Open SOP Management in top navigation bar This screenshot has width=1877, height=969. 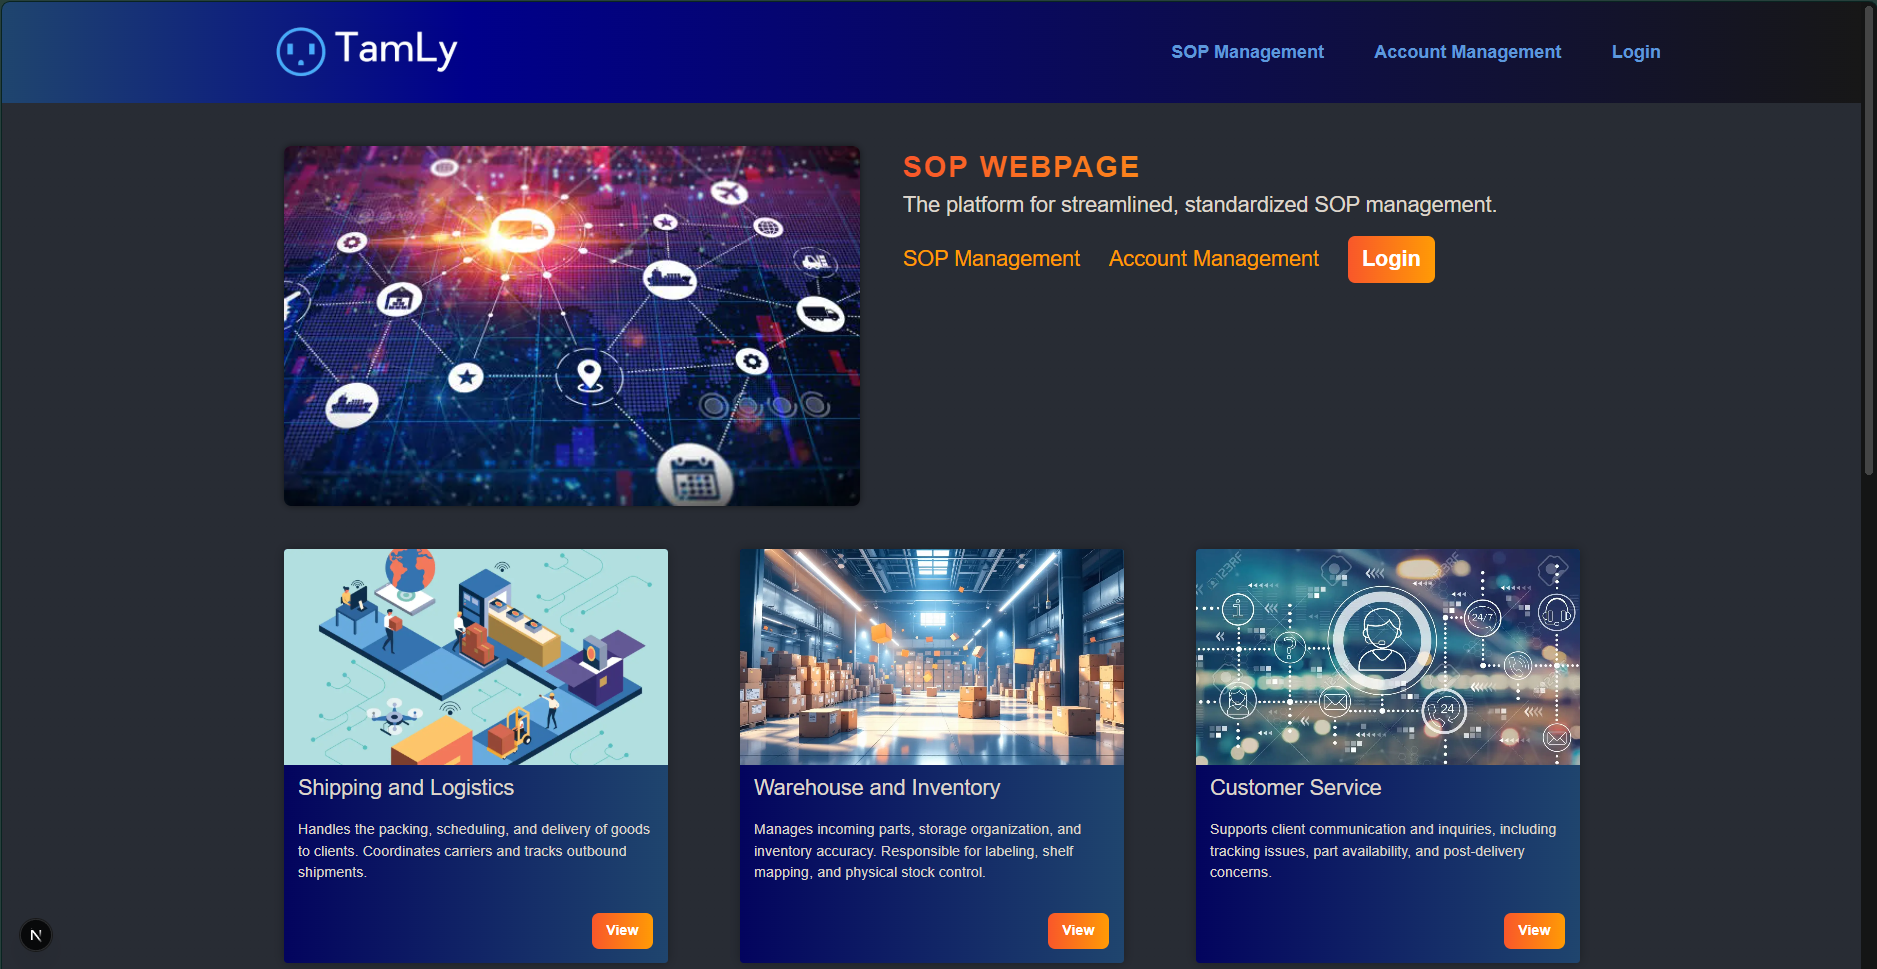tap(1247, 52)
